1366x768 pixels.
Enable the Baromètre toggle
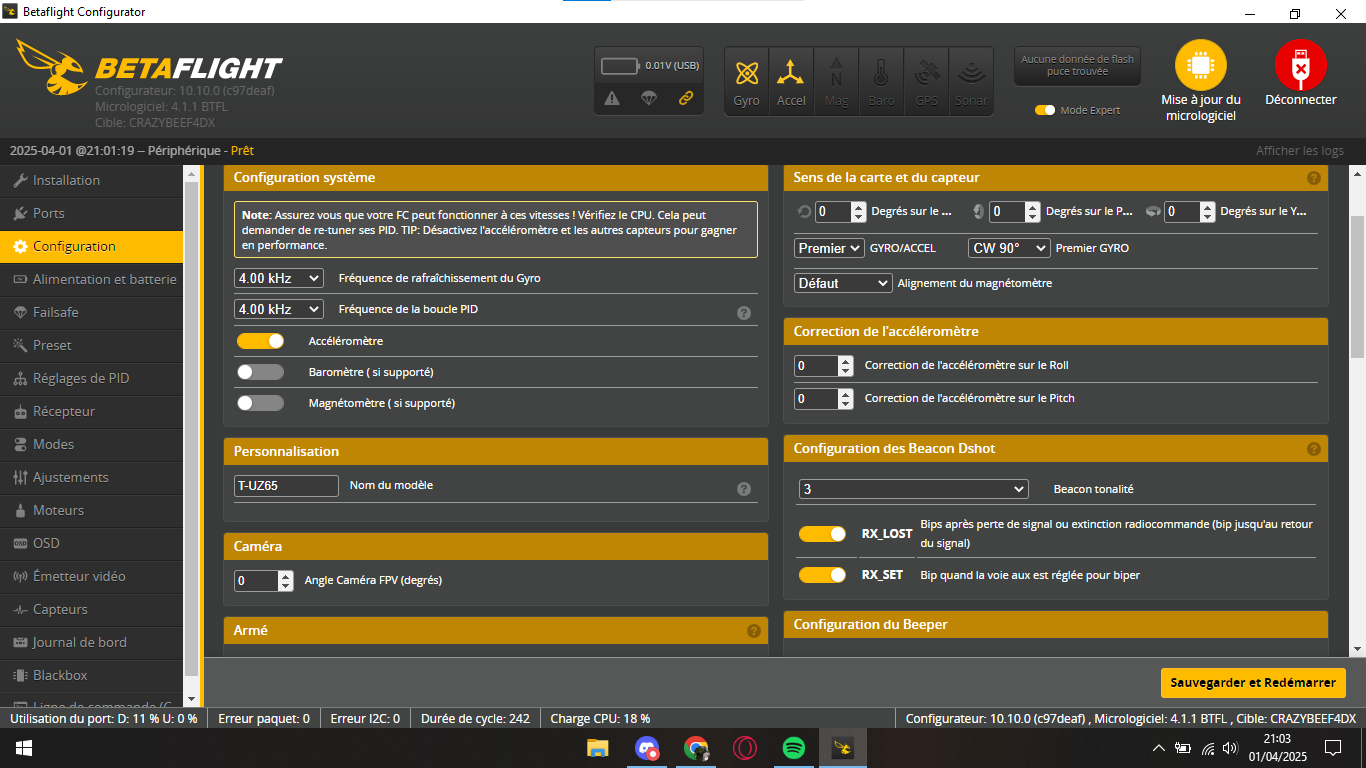(260, 372)
